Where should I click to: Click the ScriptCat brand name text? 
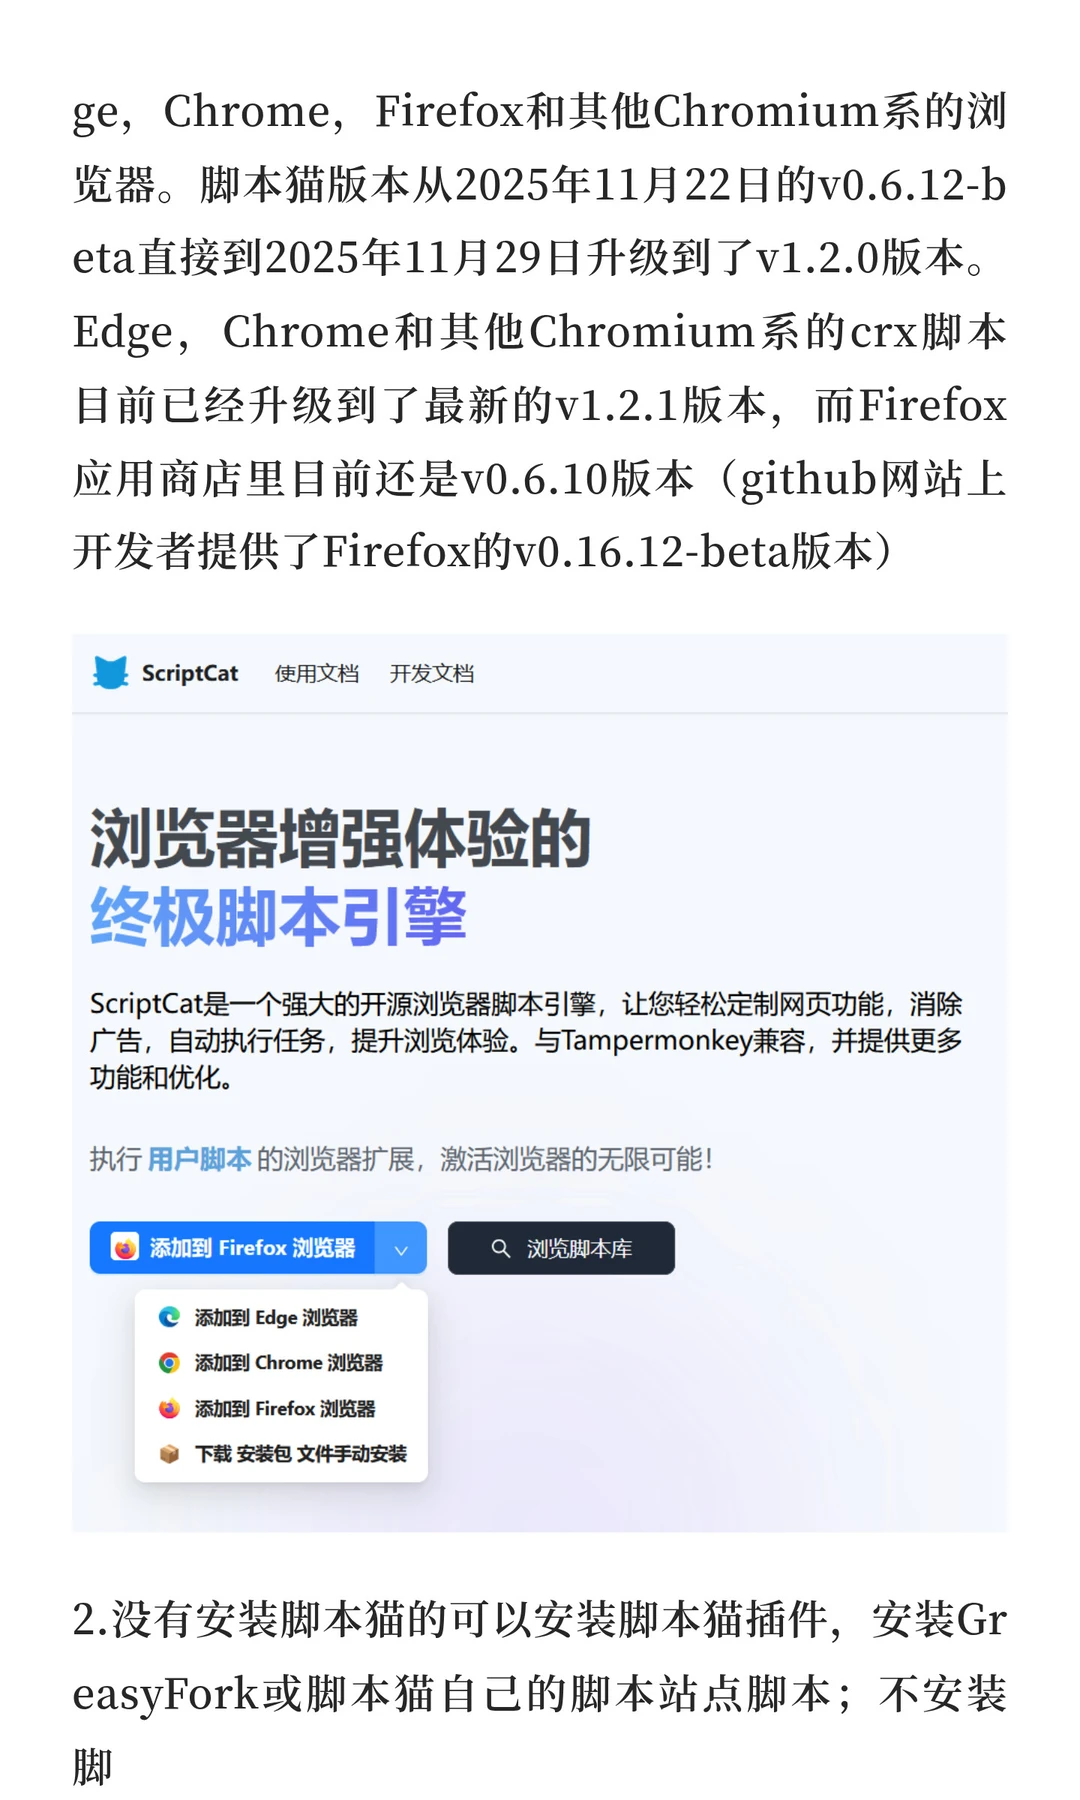point(190,674)
